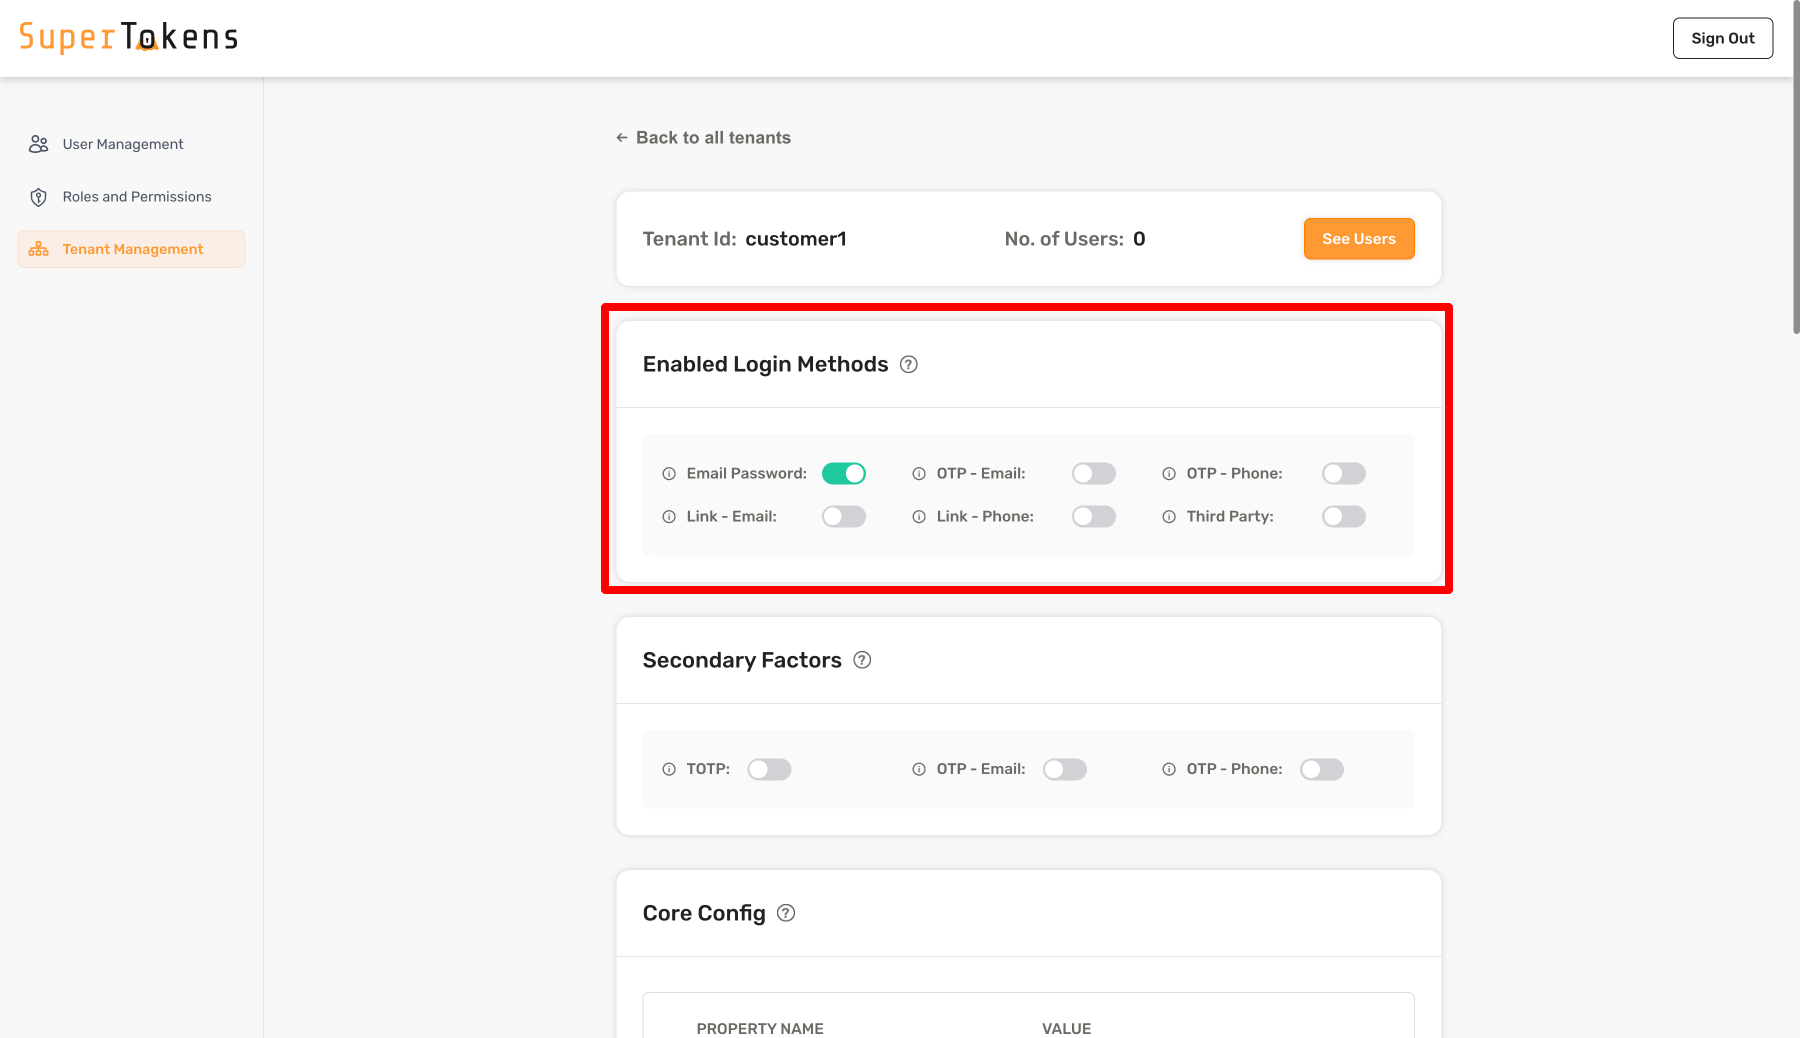Click the Sign Out button
Screen dimensions: 1800x1038
click(1722, 38)
